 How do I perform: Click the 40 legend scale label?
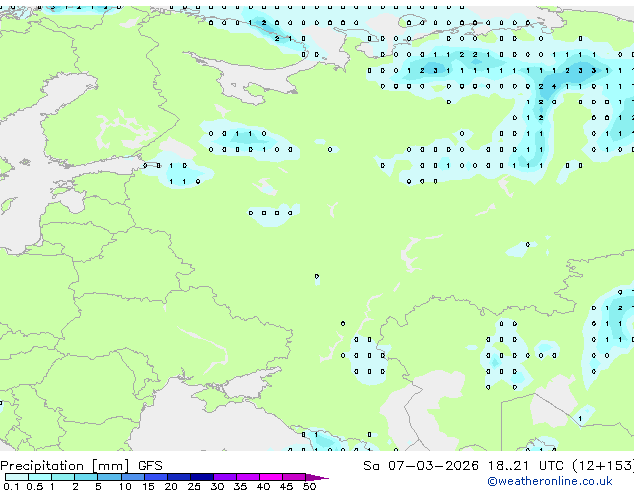(x=263, y=486)
